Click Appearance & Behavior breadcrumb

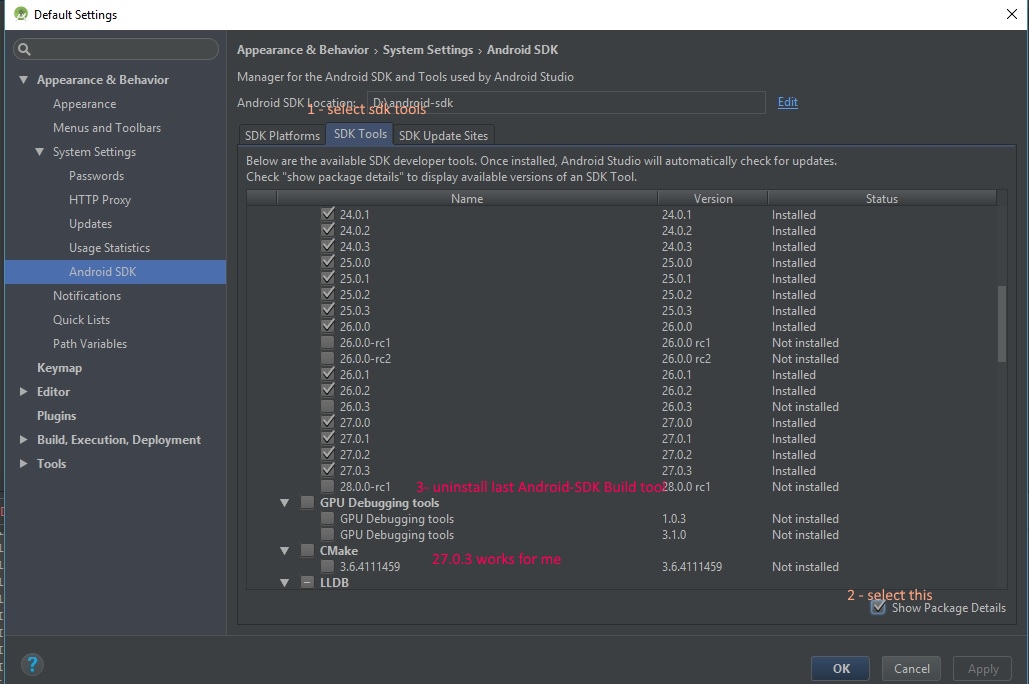(303, 50)
